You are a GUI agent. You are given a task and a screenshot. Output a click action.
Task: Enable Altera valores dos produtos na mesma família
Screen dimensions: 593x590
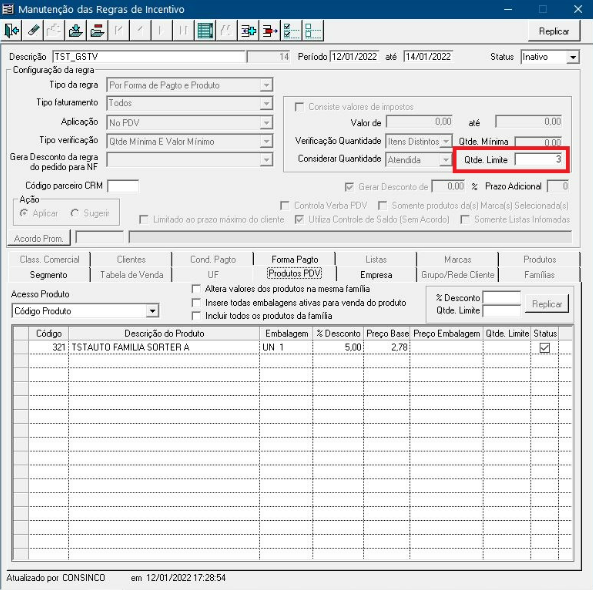coord(196,289)
